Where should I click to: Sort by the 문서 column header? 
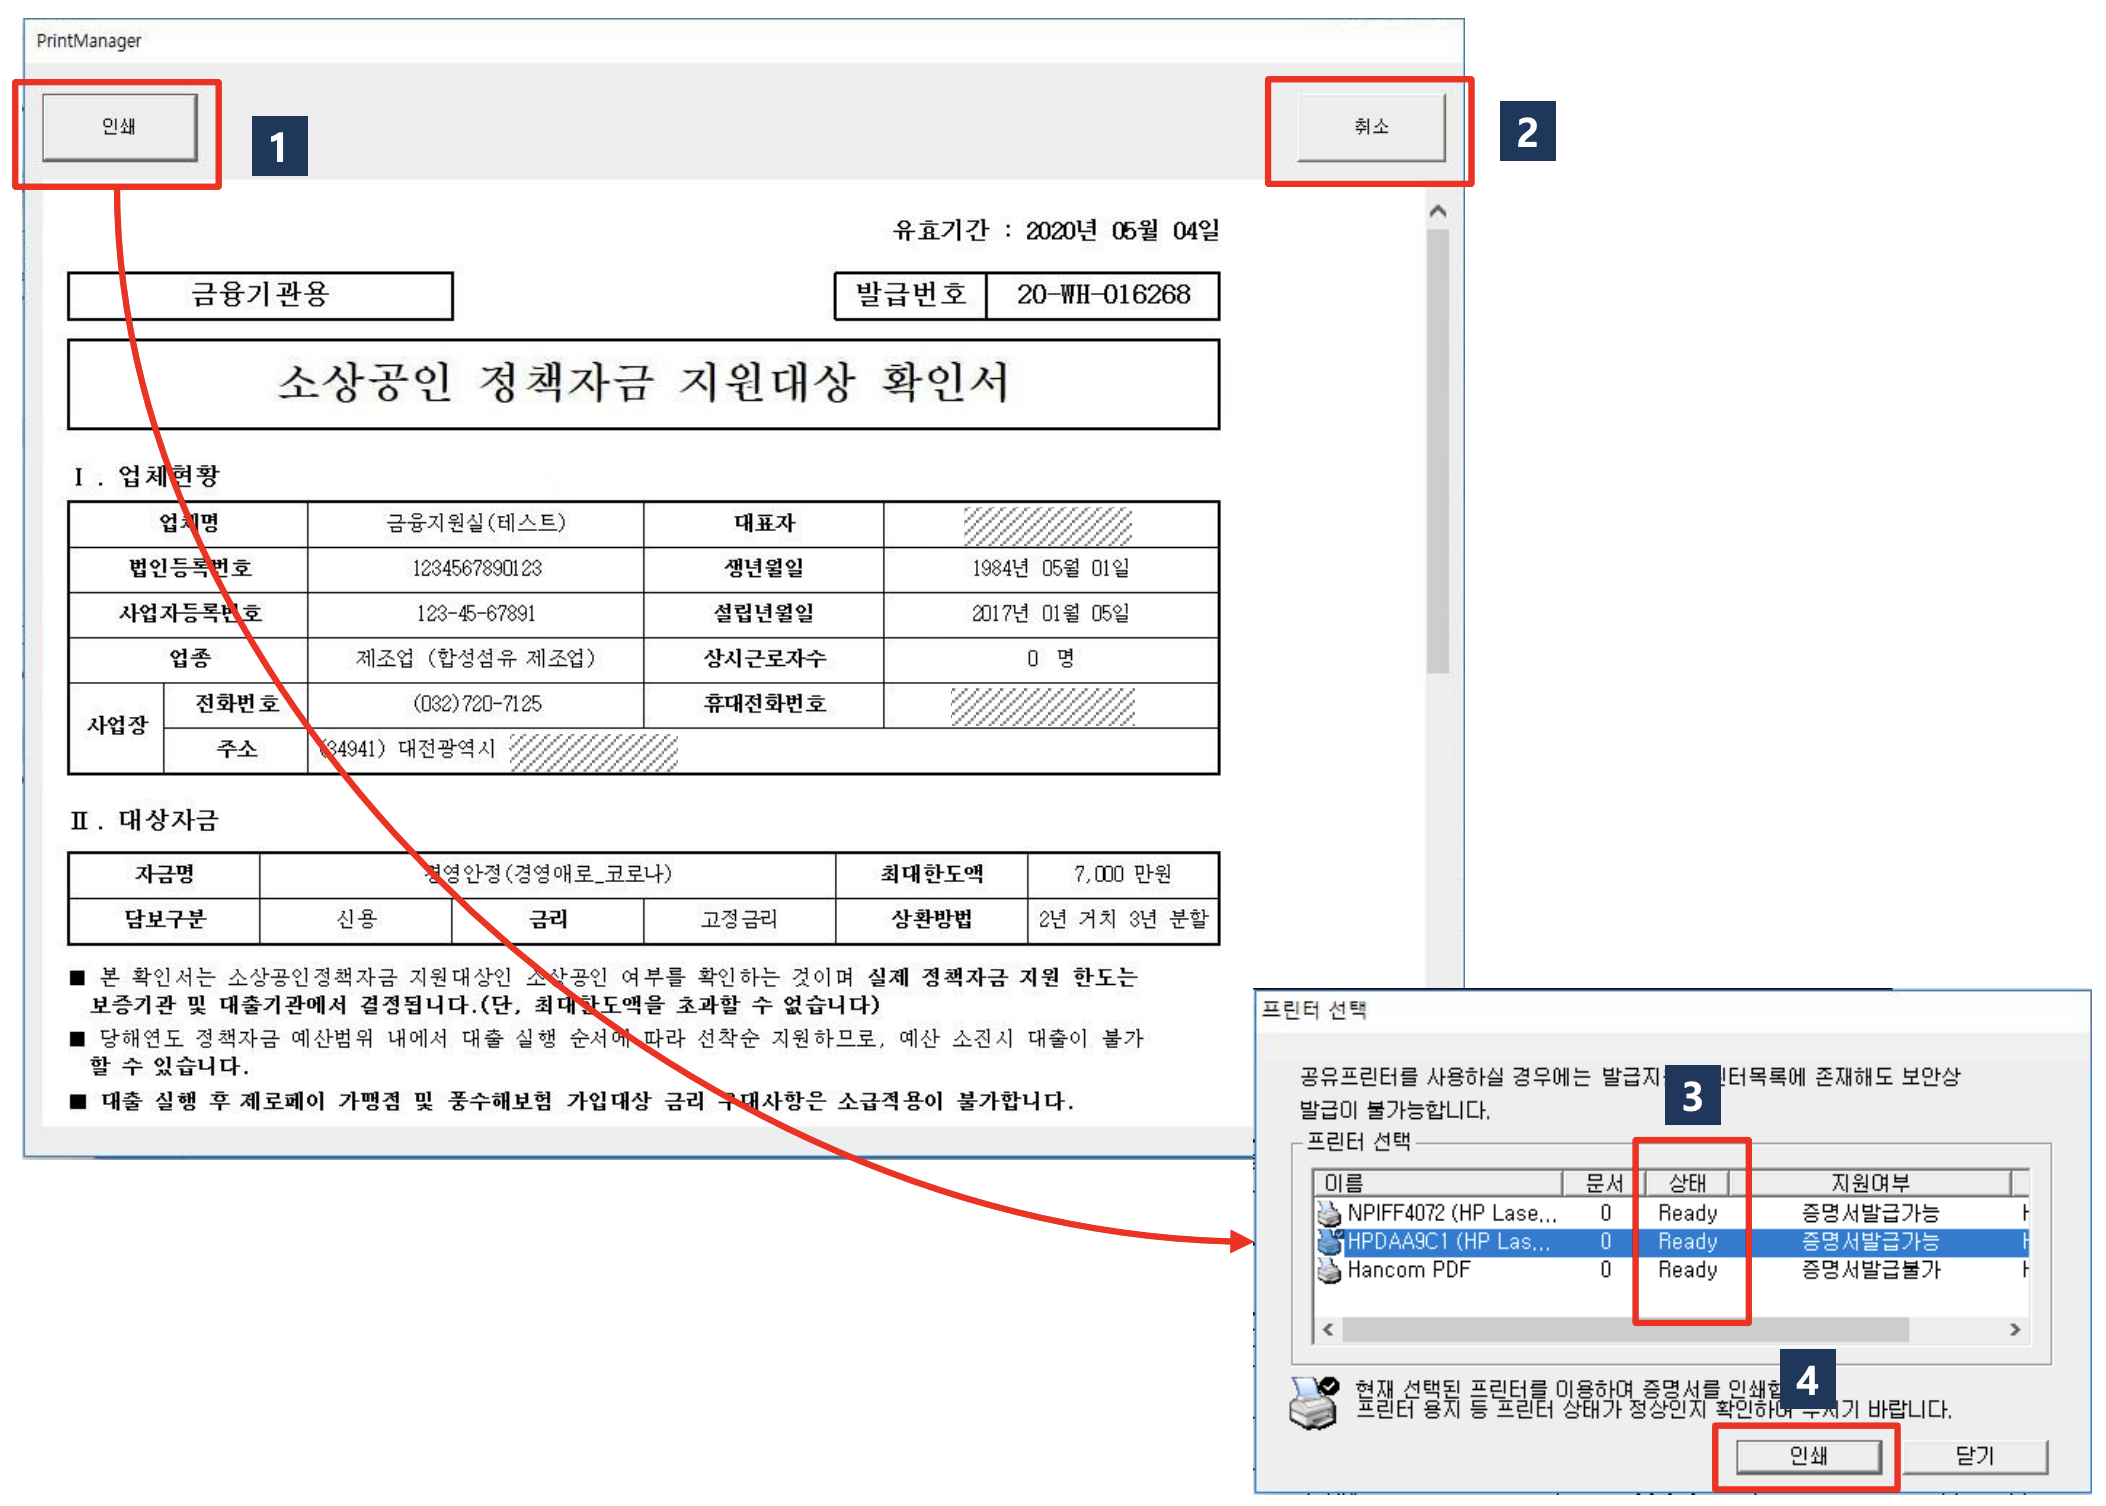[x=1603, y=1183]
